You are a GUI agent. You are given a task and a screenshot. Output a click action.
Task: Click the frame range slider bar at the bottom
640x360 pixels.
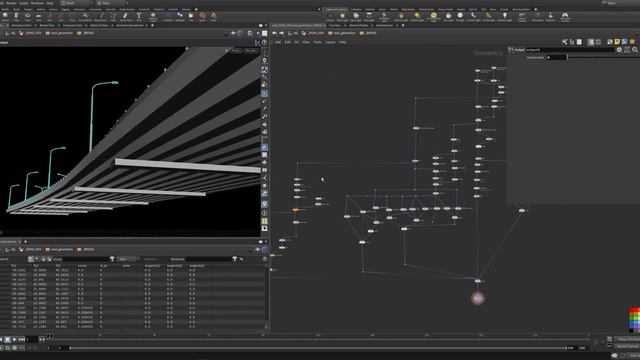point(318,348)
